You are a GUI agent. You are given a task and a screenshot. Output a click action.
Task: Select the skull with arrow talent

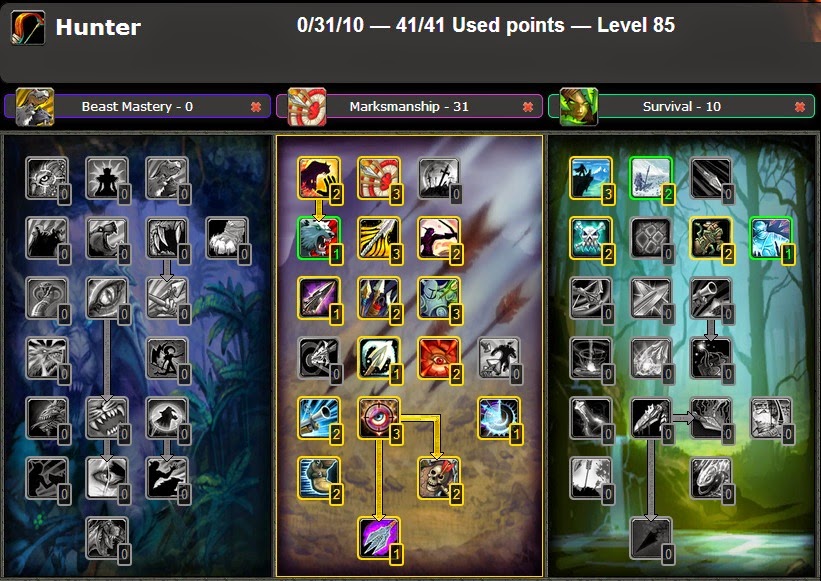point(439,478)
